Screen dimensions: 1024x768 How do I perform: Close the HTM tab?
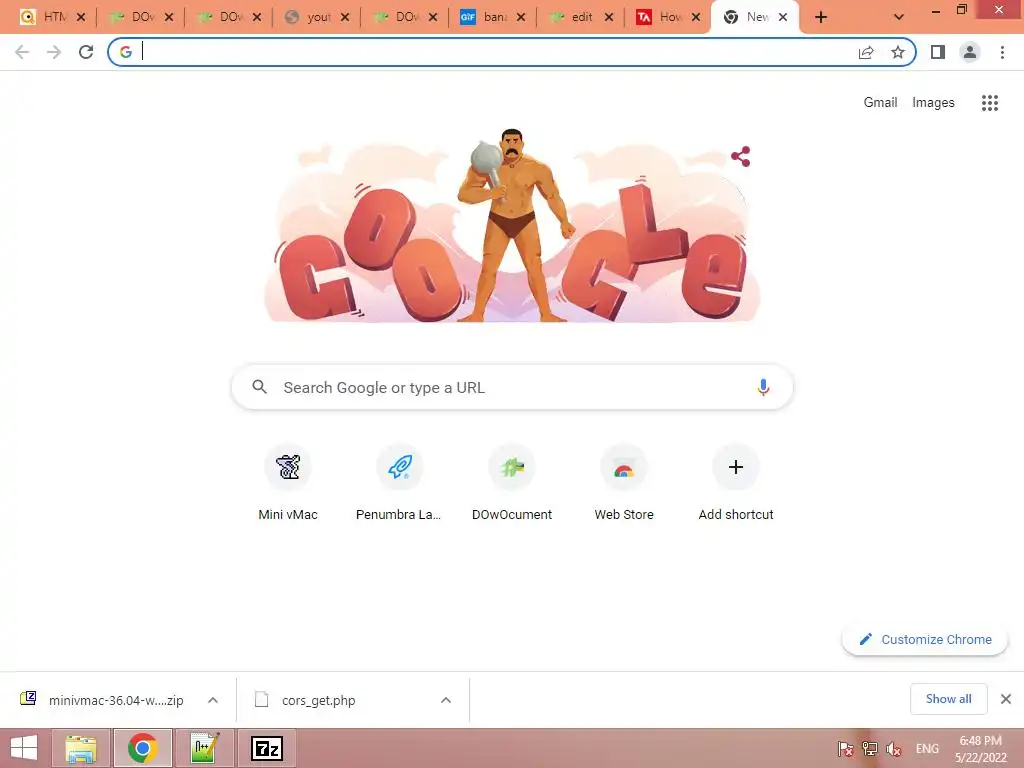[x=81, y=17]
